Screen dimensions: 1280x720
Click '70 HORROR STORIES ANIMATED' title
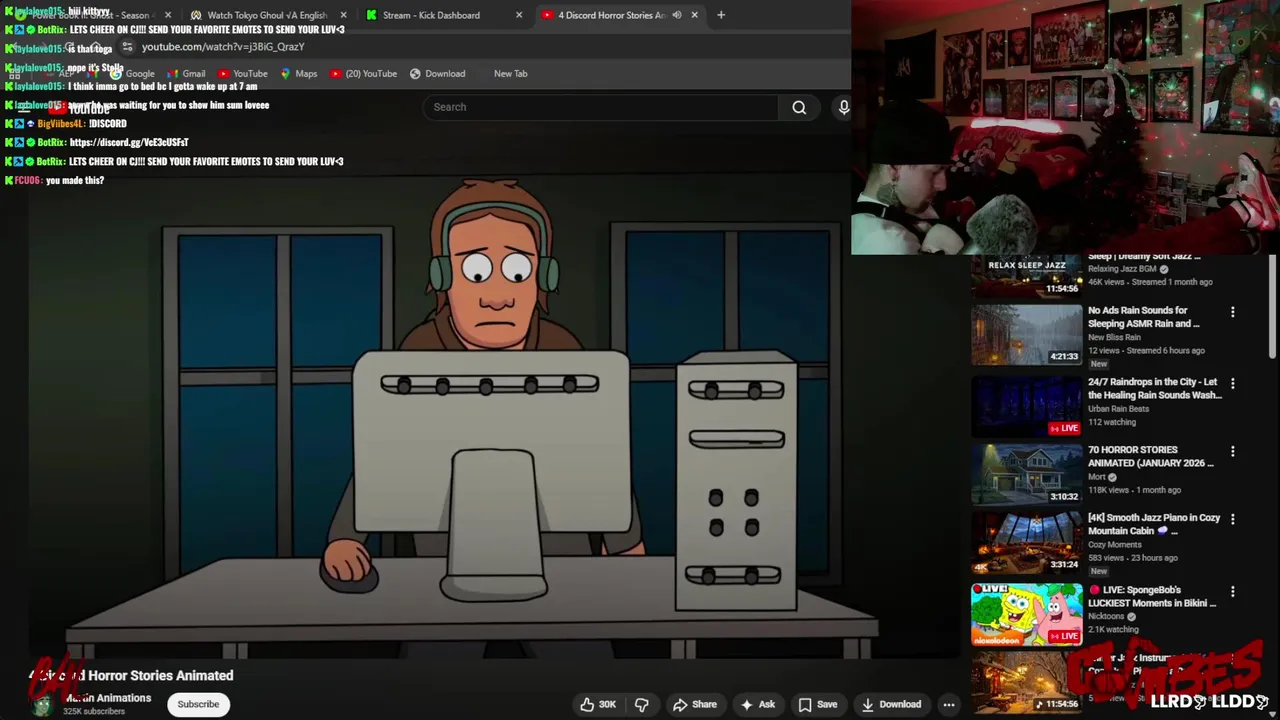[x=1150, y=456]
